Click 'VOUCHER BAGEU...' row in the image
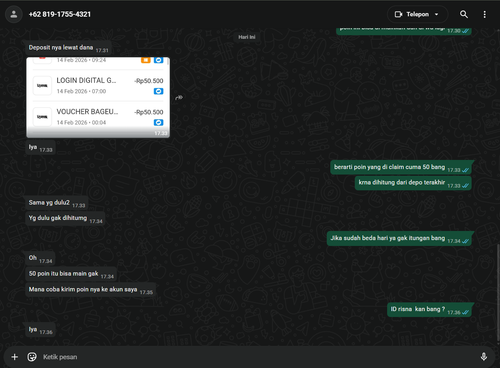The height and width of the screenshot is (368, 500). (98, 117)
